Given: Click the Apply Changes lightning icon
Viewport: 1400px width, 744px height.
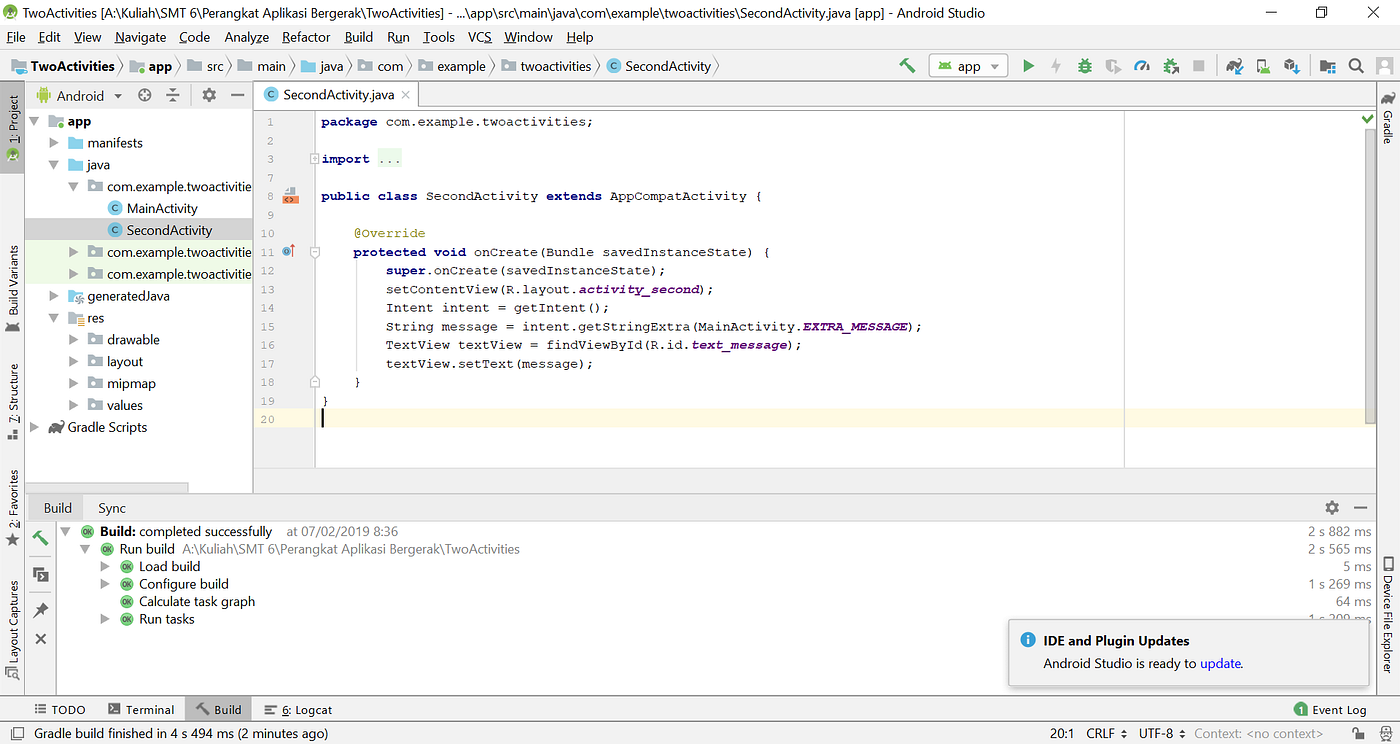Looking at the screenshot, I should click(x=1056, y=66).
